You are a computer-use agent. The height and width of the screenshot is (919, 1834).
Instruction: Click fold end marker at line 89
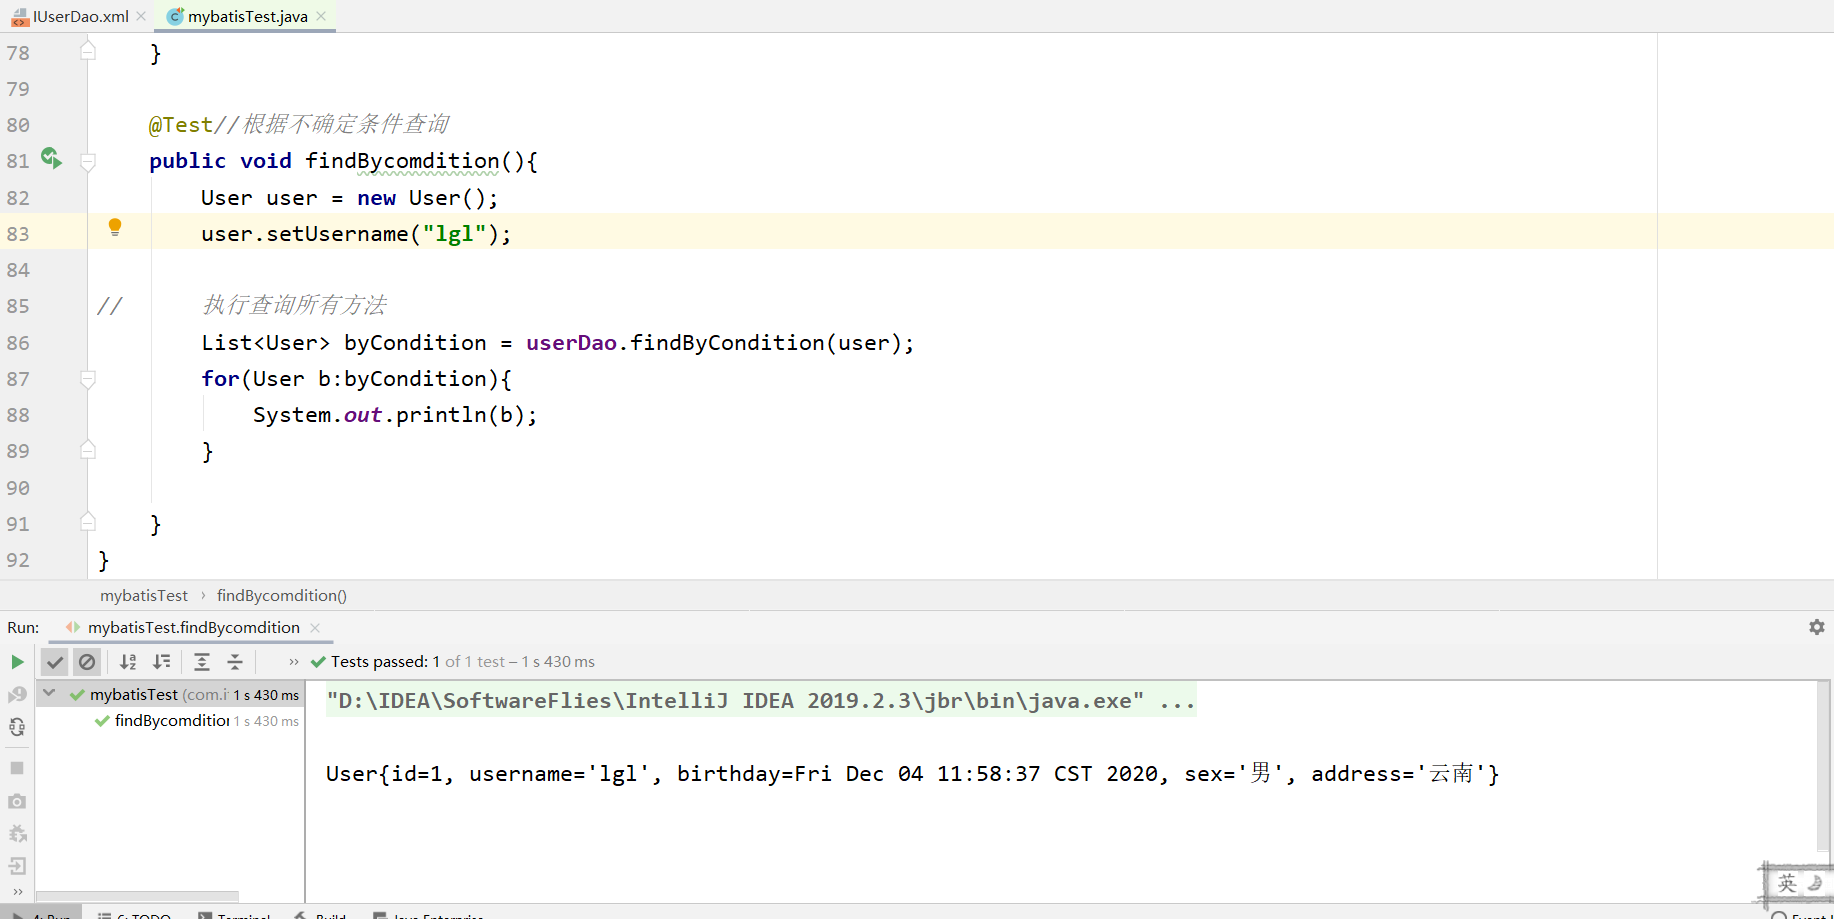point(88,450)
